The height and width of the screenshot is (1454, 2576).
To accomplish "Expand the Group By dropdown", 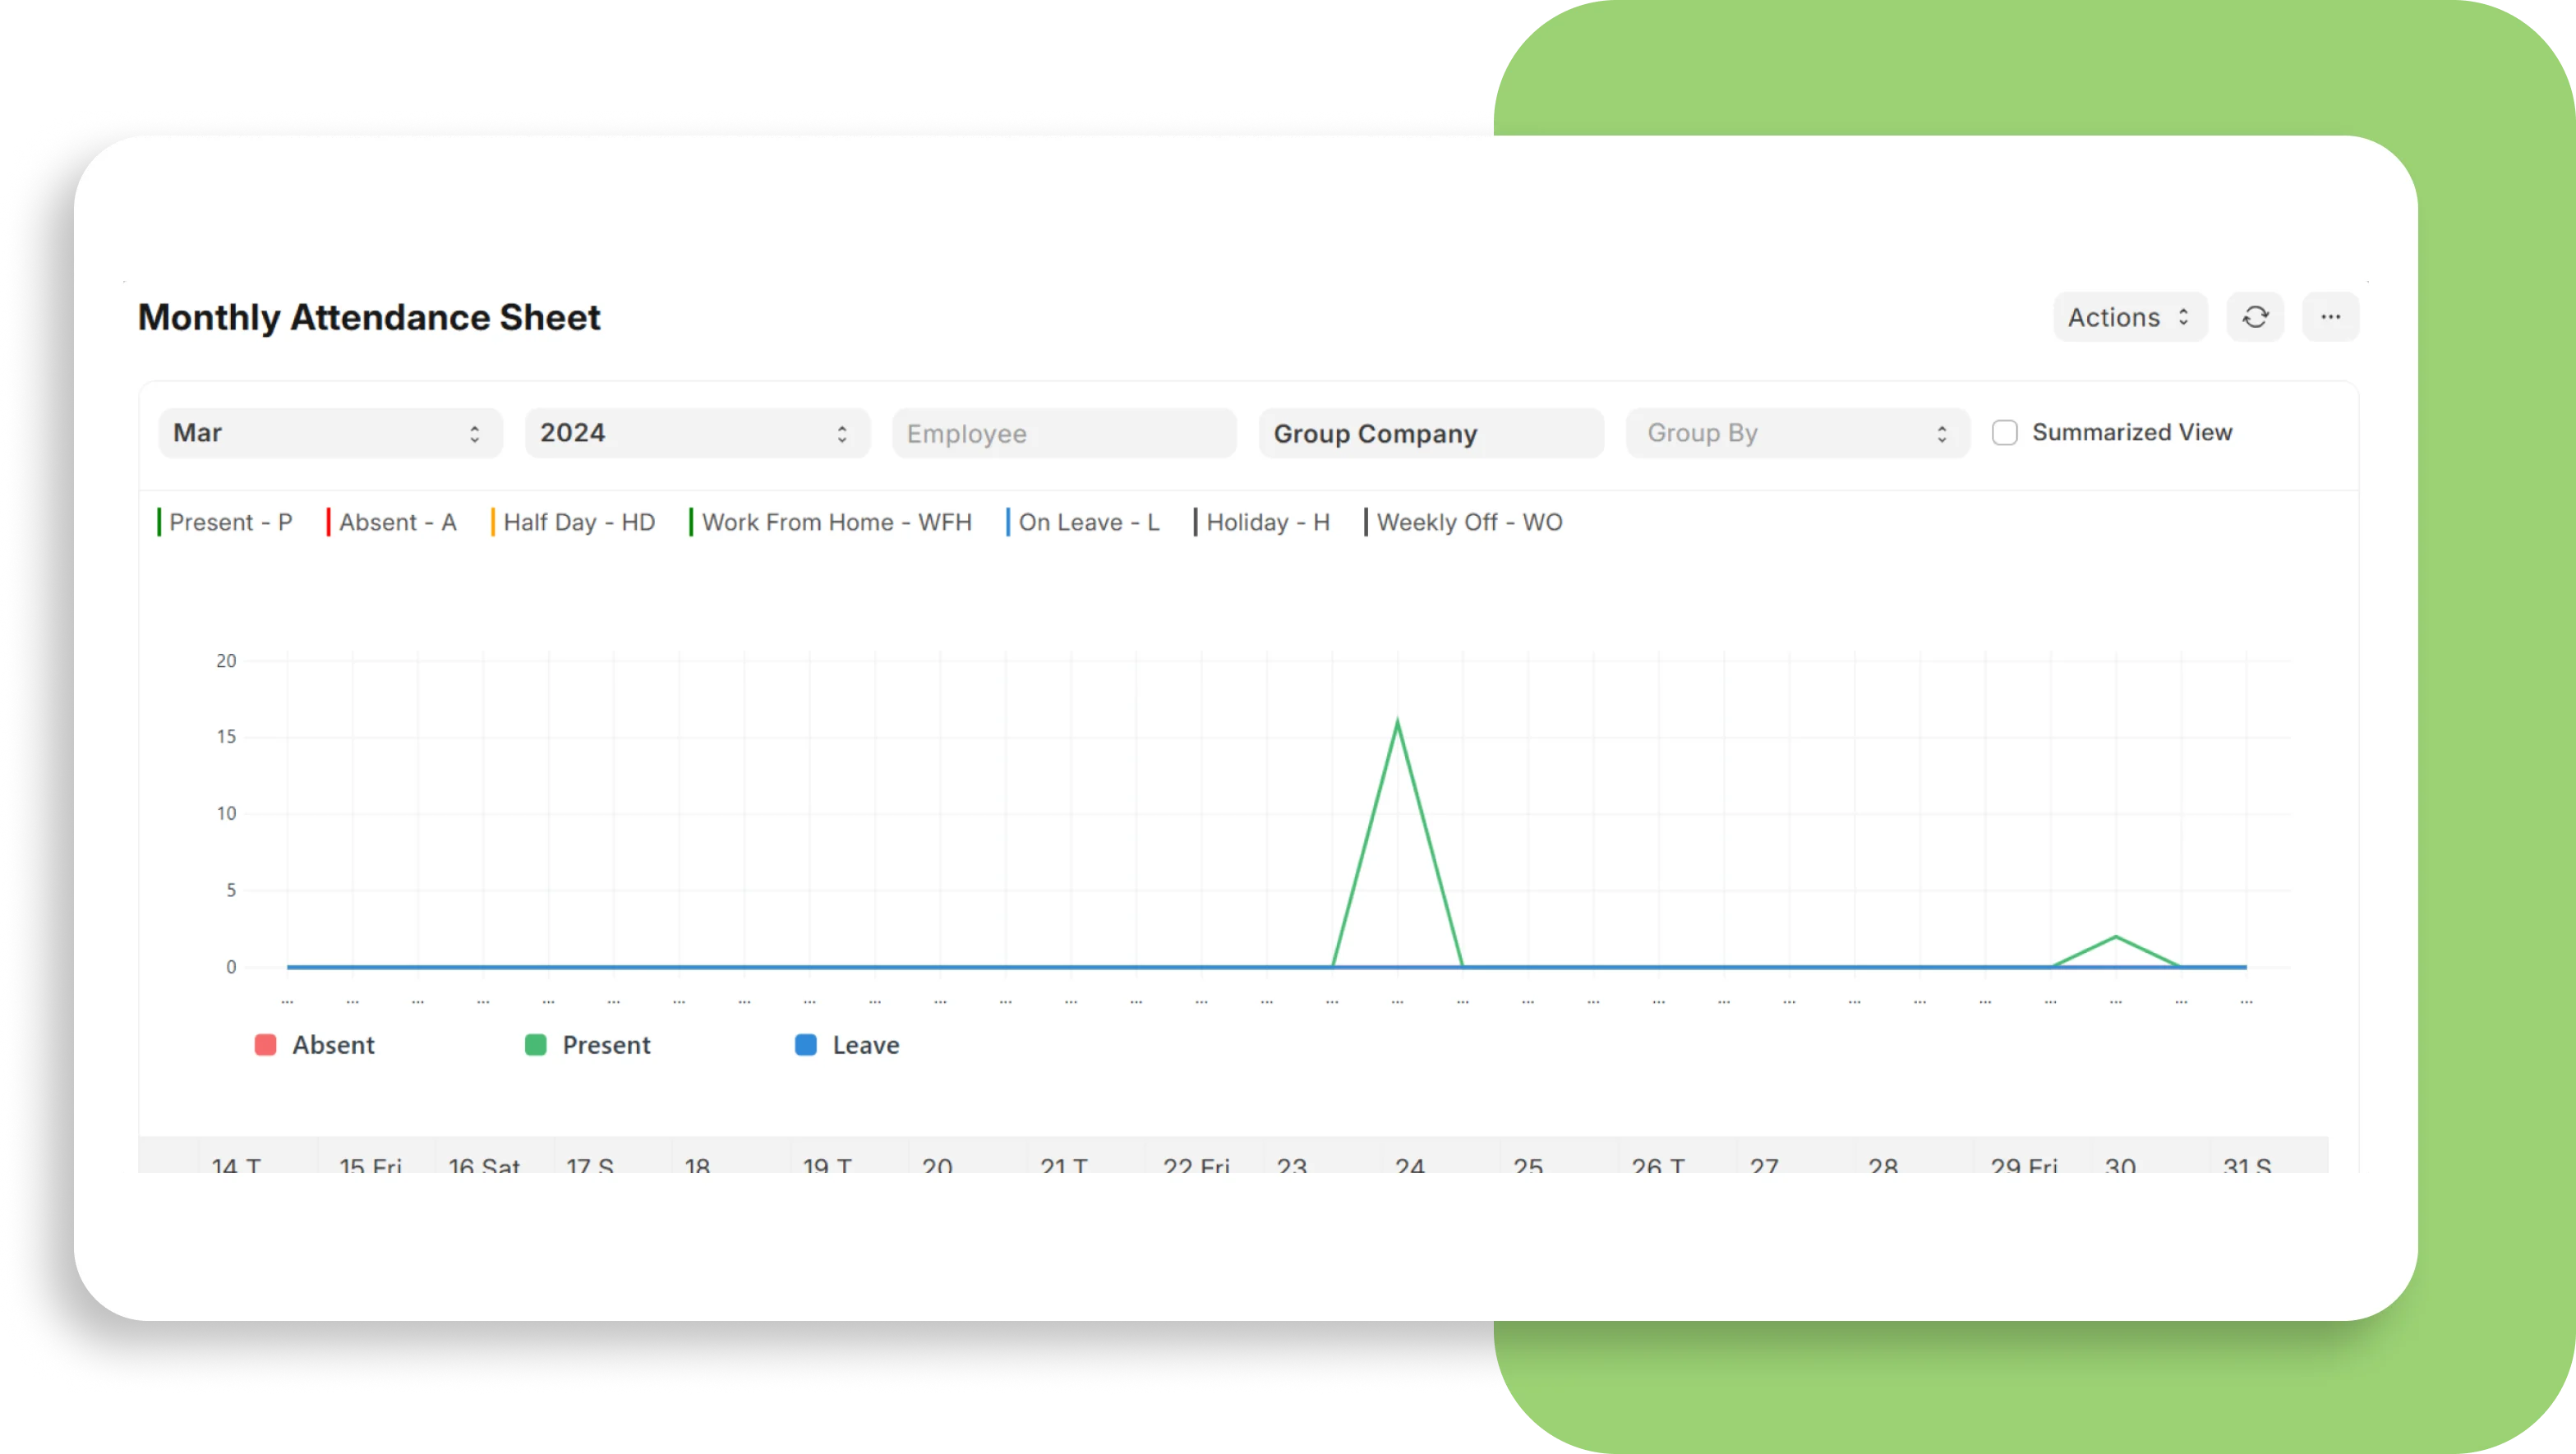I will (x=1797, y=433).
